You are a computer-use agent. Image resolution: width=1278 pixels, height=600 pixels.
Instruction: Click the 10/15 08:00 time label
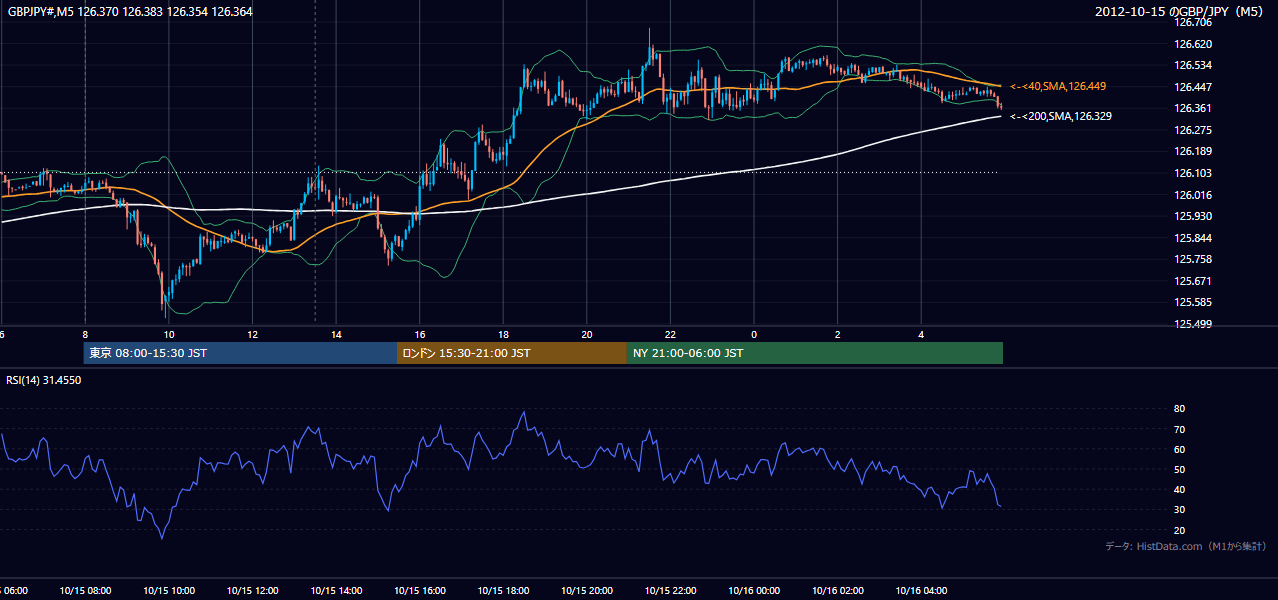pos(85,591)
